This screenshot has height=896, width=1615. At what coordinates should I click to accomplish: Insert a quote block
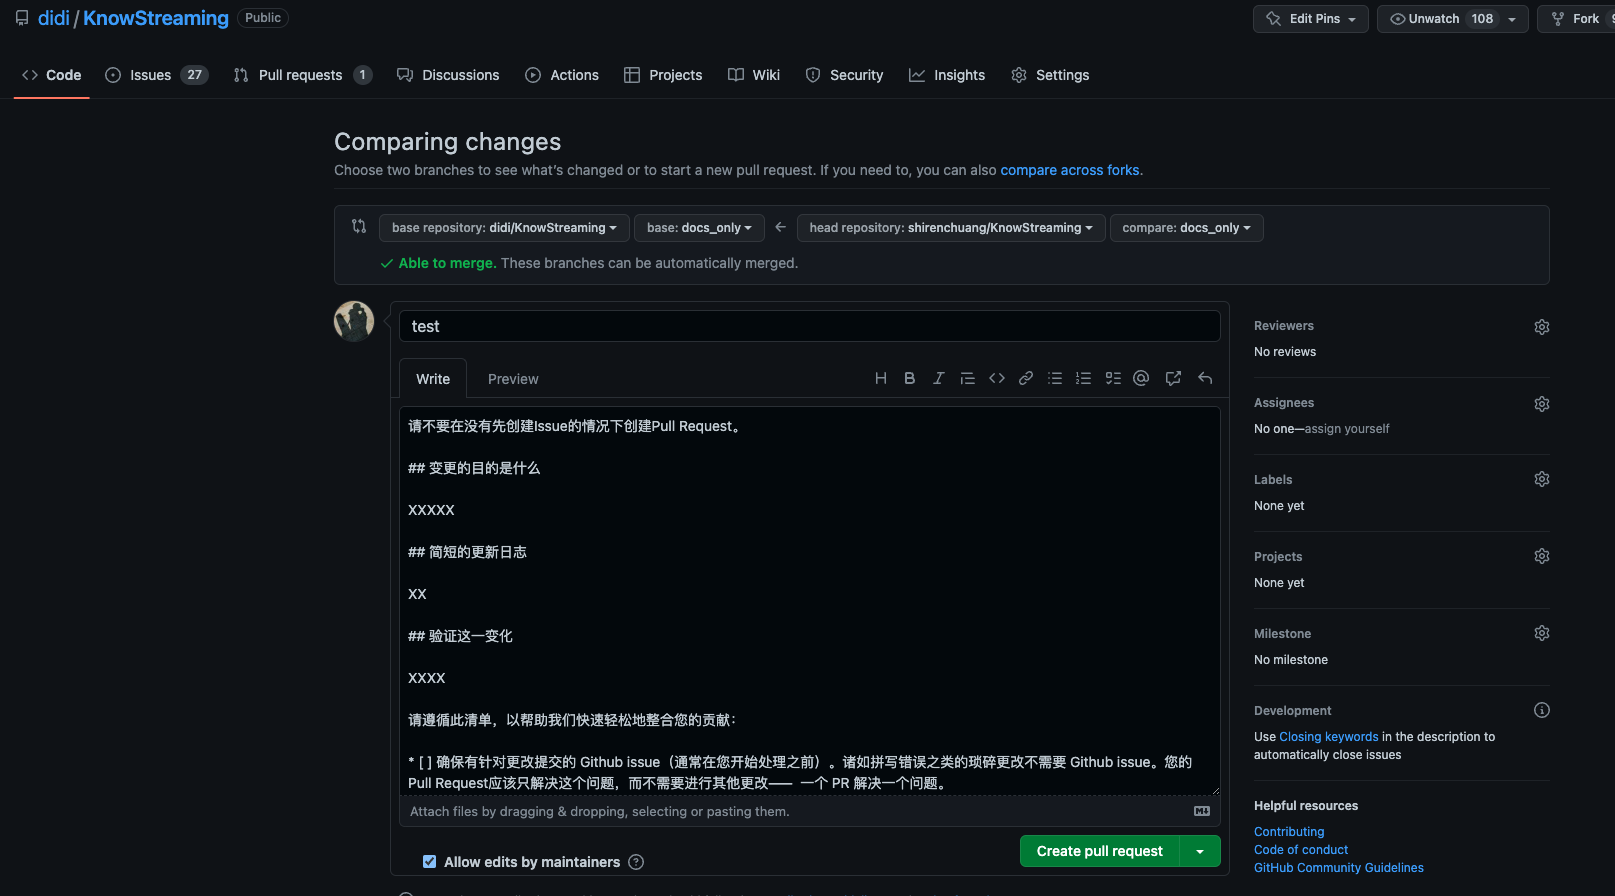click(x=968, y=378)
